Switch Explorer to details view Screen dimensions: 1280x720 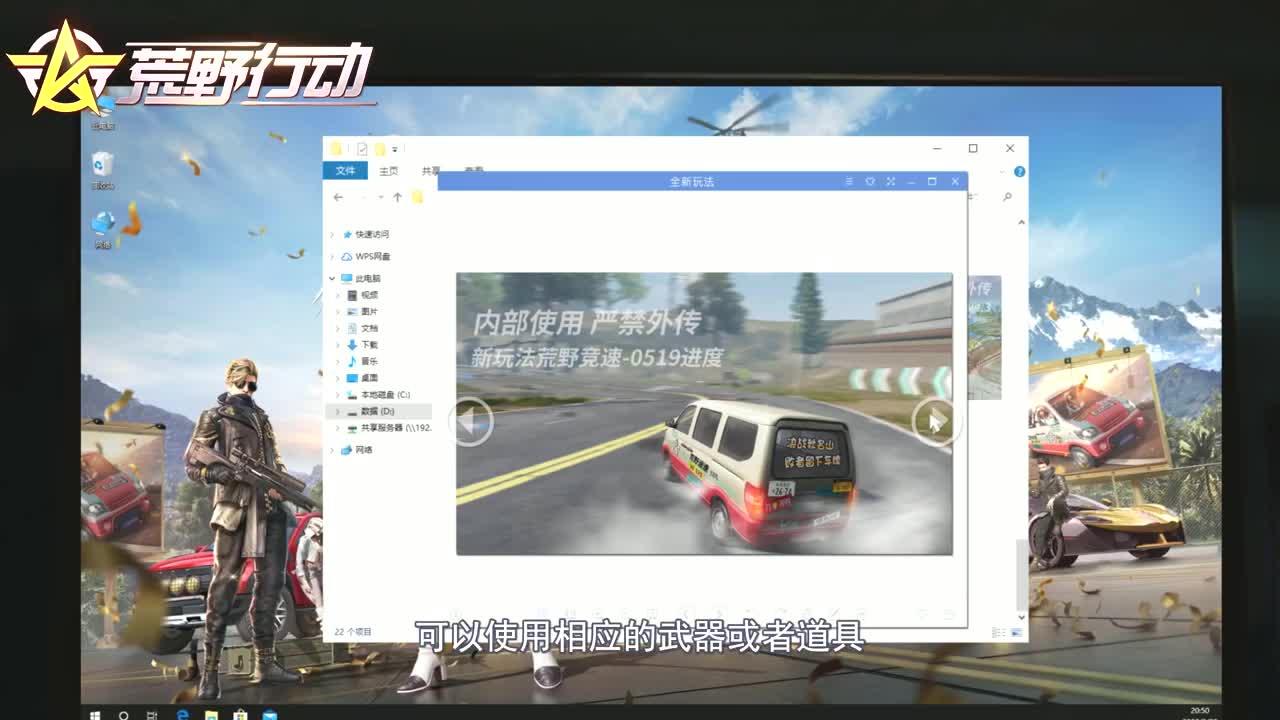(x=999, y=632)
